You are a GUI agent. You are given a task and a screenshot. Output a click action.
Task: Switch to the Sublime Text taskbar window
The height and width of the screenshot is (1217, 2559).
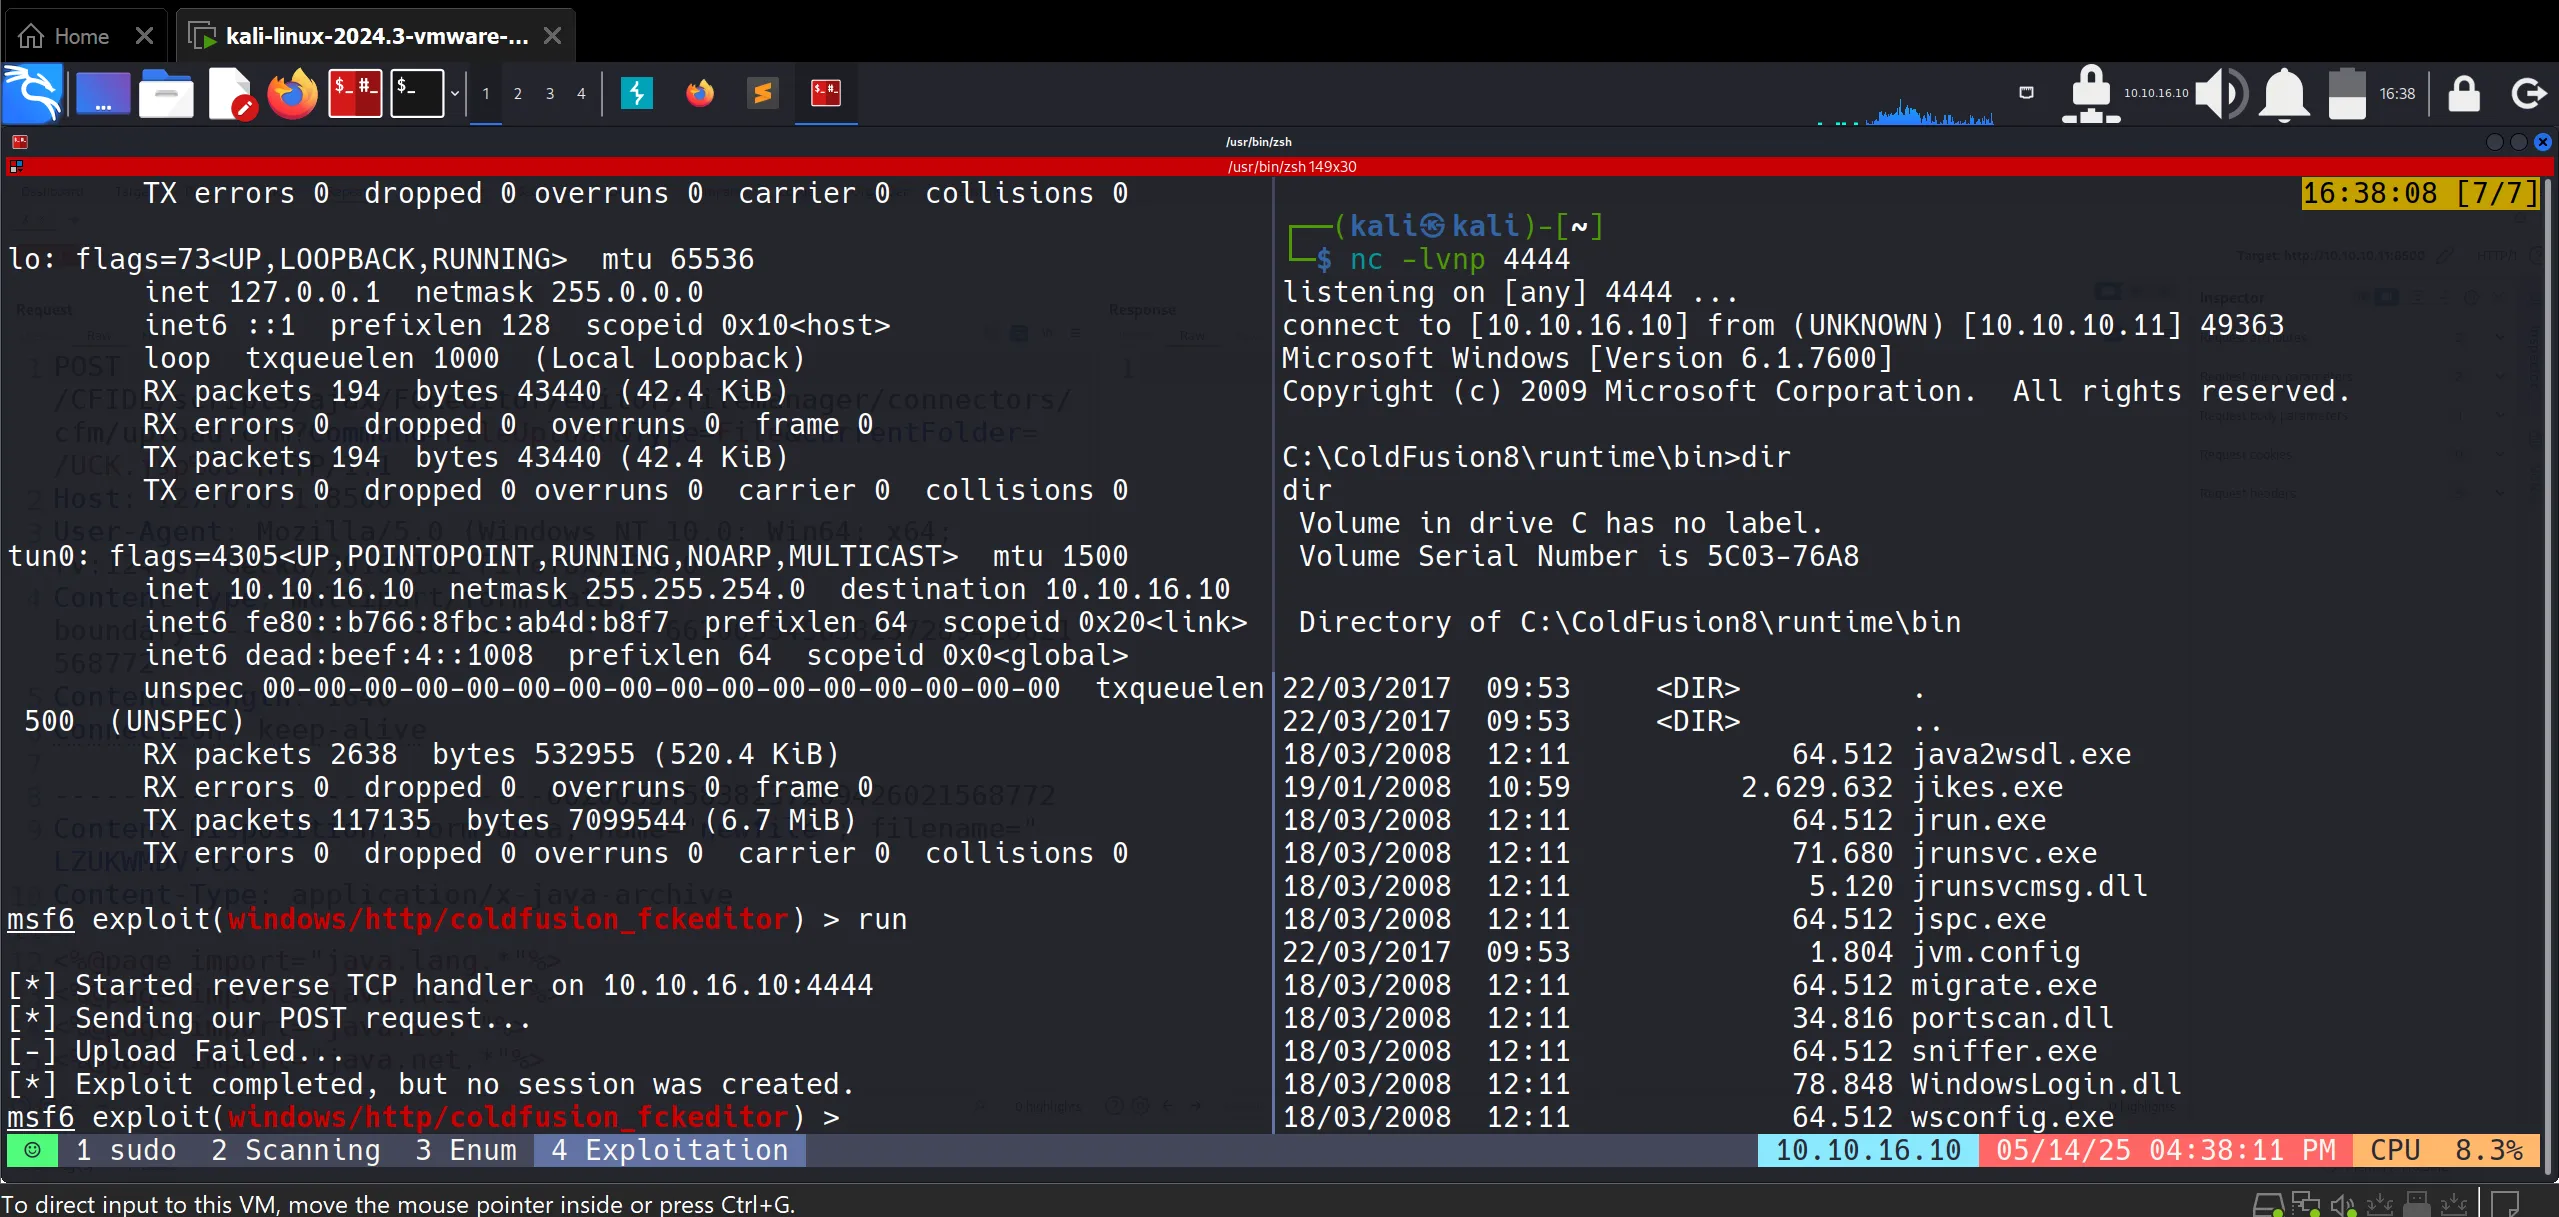[762, 94]
